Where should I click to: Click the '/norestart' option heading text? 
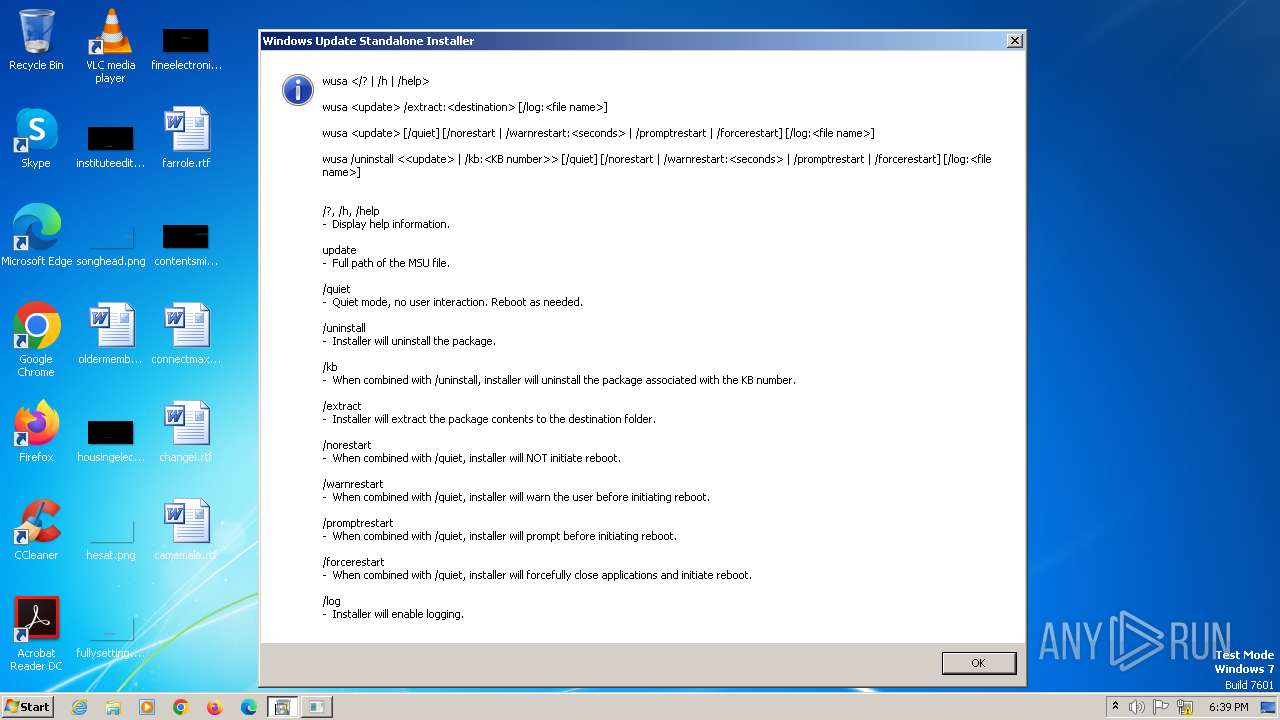[347, 445]
